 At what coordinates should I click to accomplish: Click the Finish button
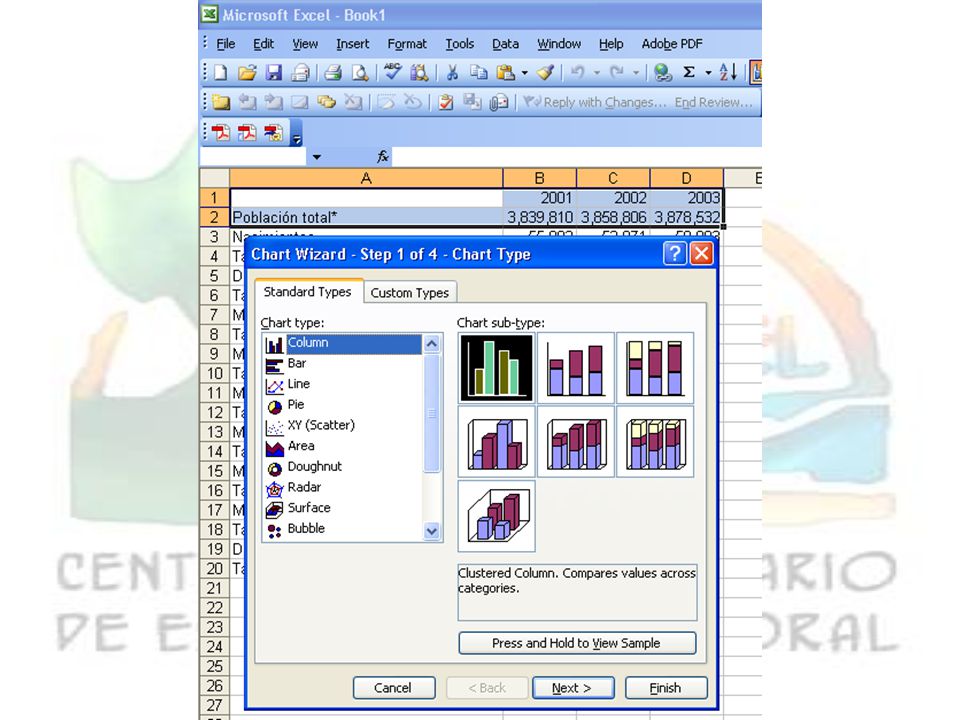[666, 688]
